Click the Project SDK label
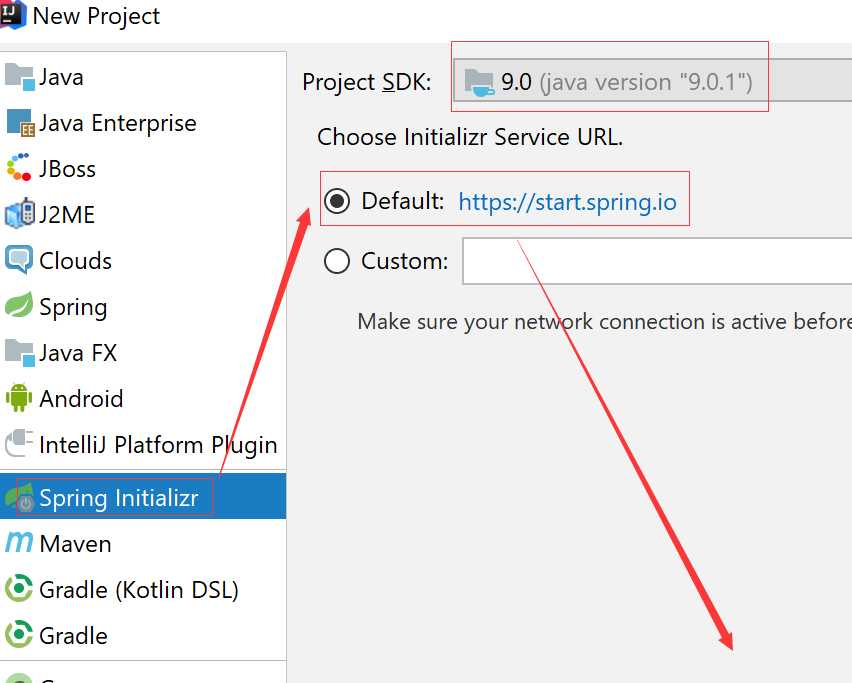This screenshot has height=683, width=852. (x=367, y=83)
